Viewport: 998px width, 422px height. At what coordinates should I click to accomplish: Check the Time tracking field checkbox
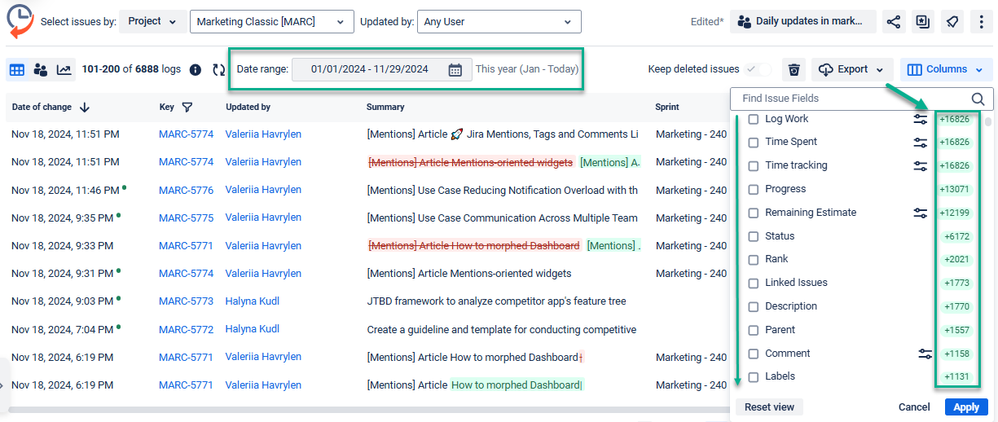pos(753,166)
